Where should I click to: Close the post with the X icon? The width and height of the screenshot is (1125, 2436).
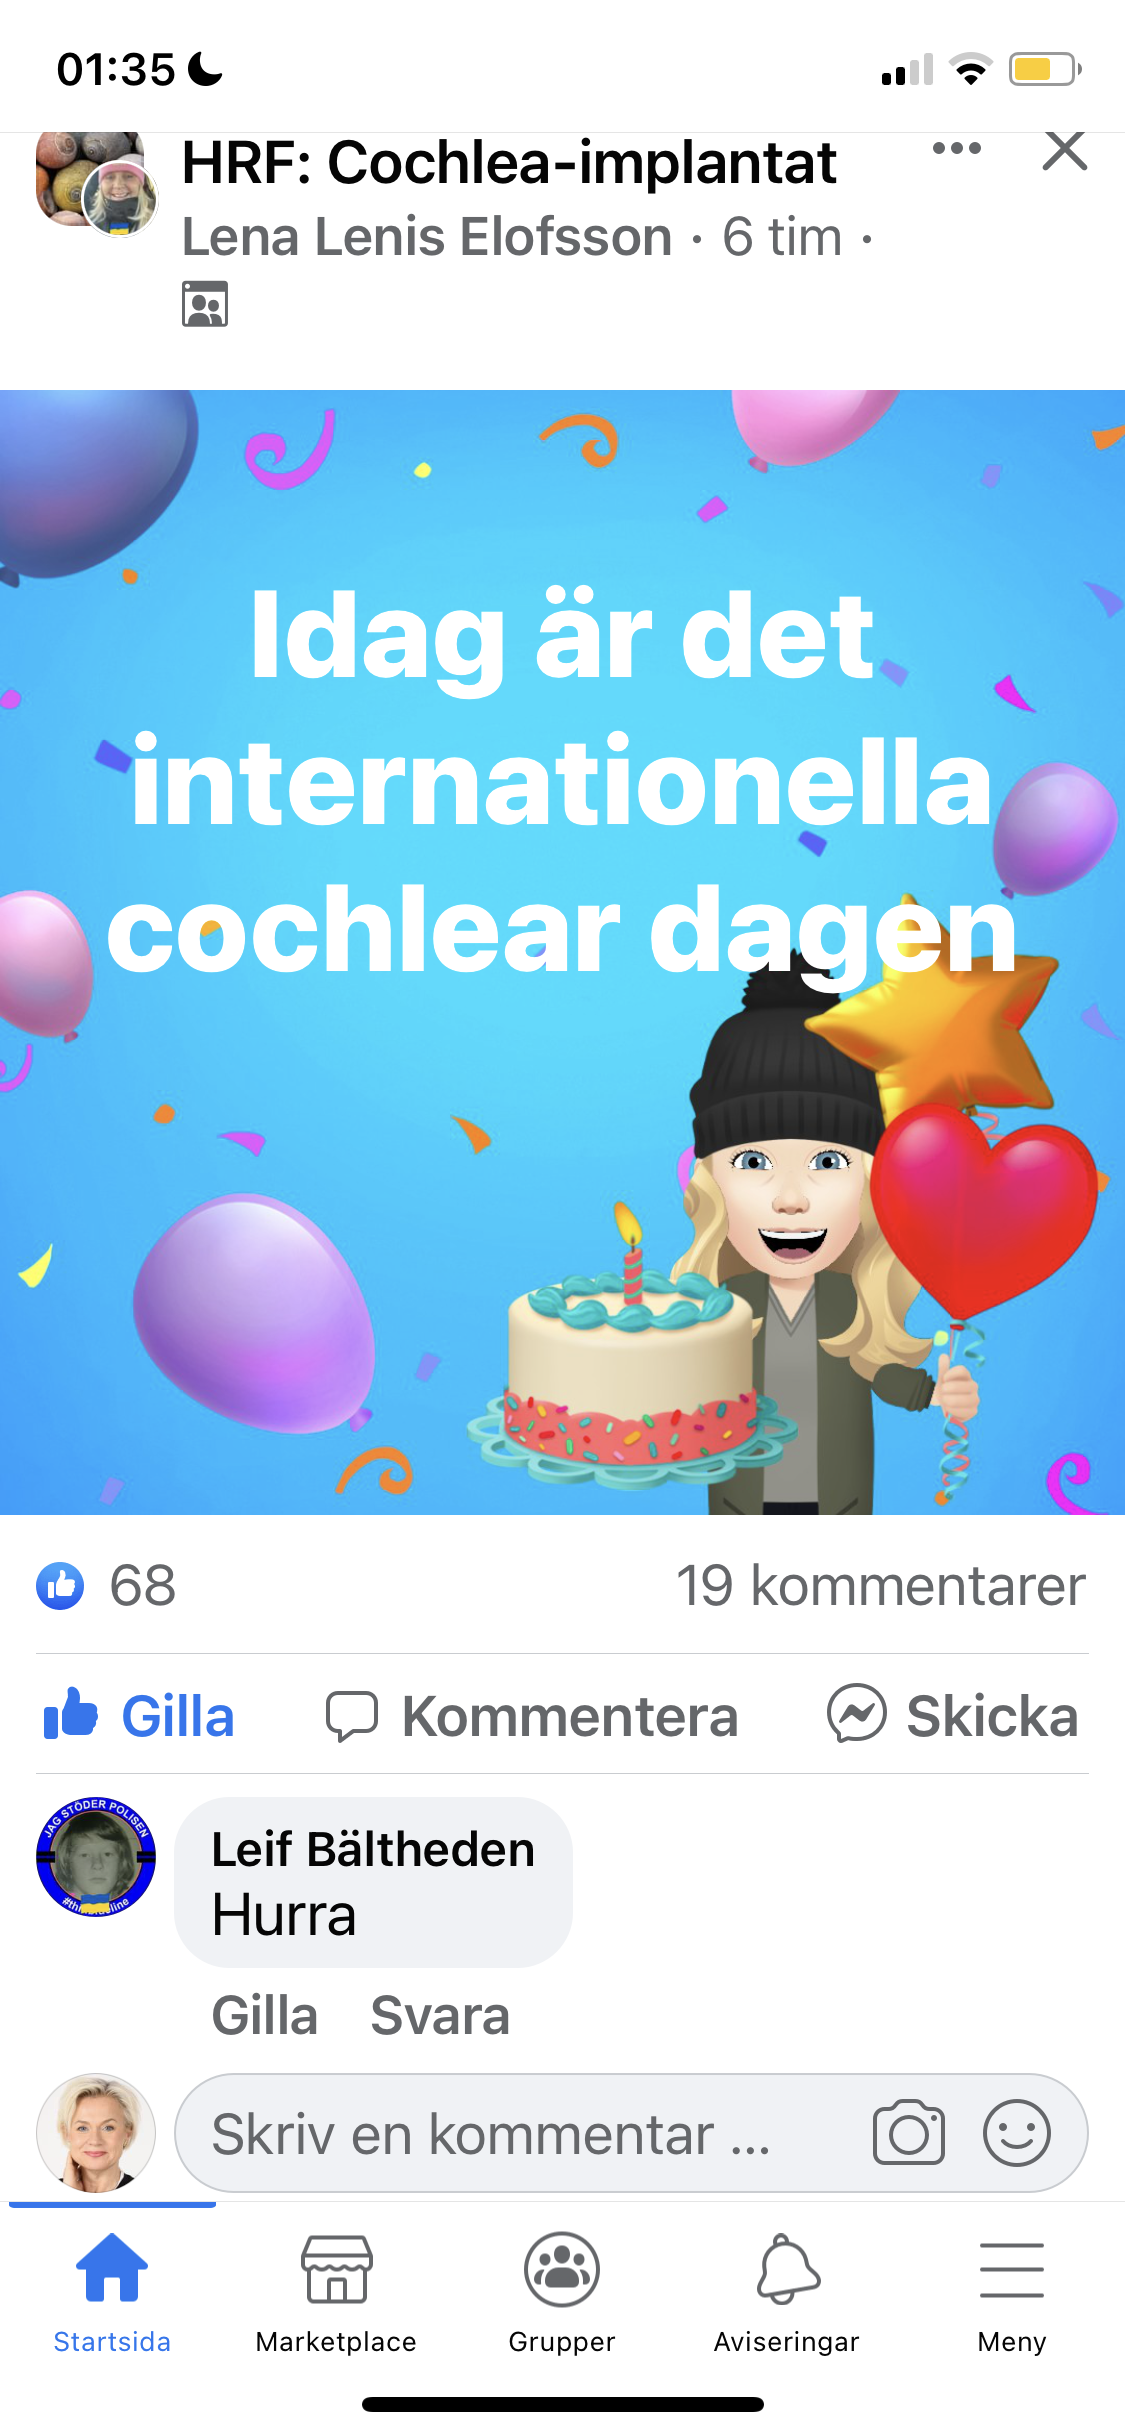pos(1064,151)
